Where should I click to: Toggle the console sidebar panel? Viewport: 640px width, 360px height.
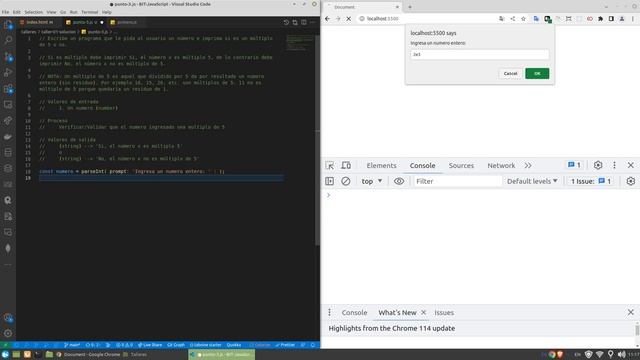point(329,181)
